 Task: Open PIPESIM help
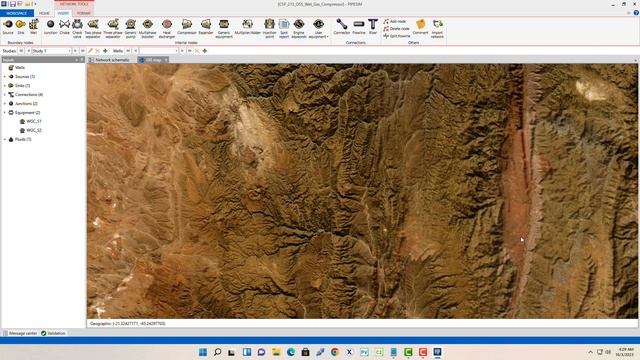pos(636,13)
